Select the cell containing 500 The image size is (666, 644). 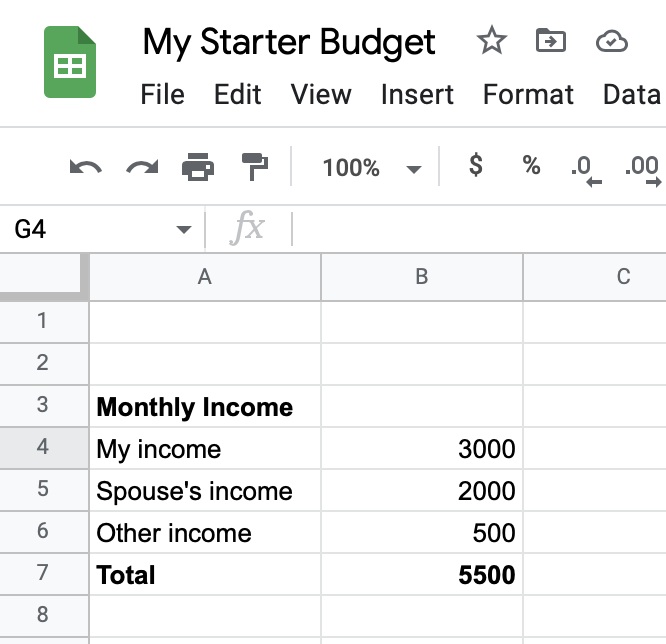point(422,532)
